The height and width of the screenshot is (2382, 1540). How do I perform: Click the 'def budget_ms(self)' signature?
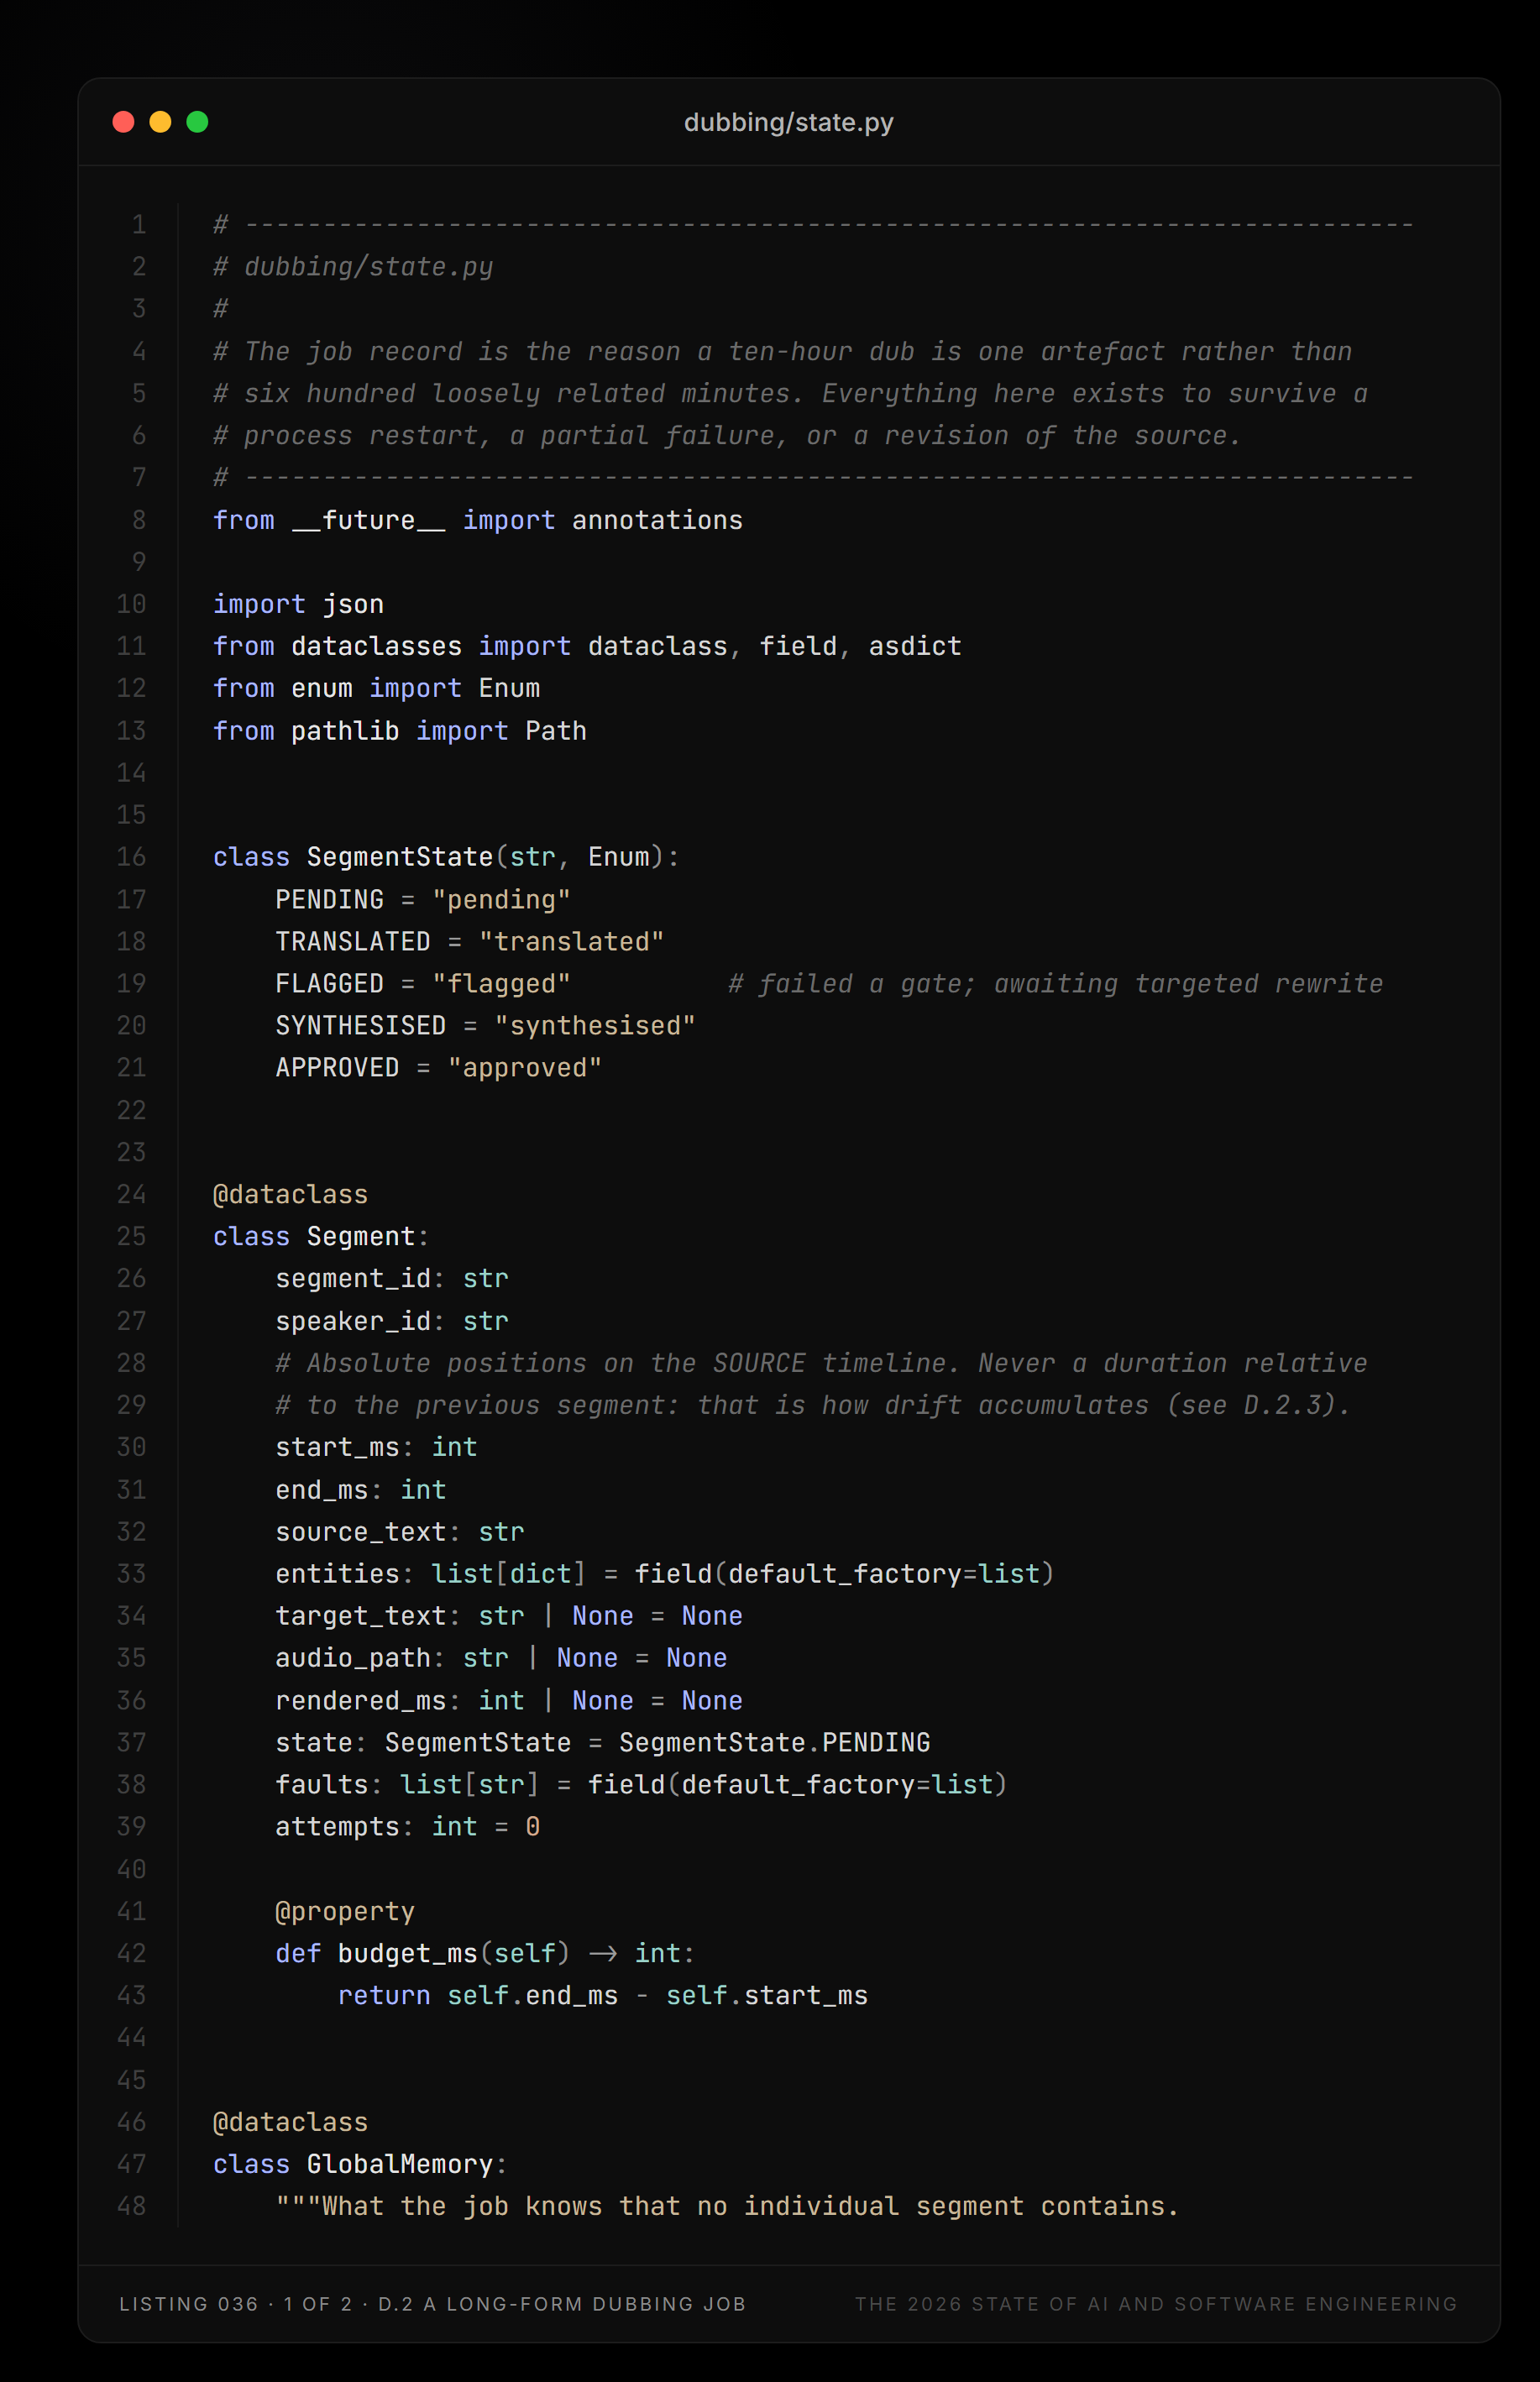pos(485,1954)
